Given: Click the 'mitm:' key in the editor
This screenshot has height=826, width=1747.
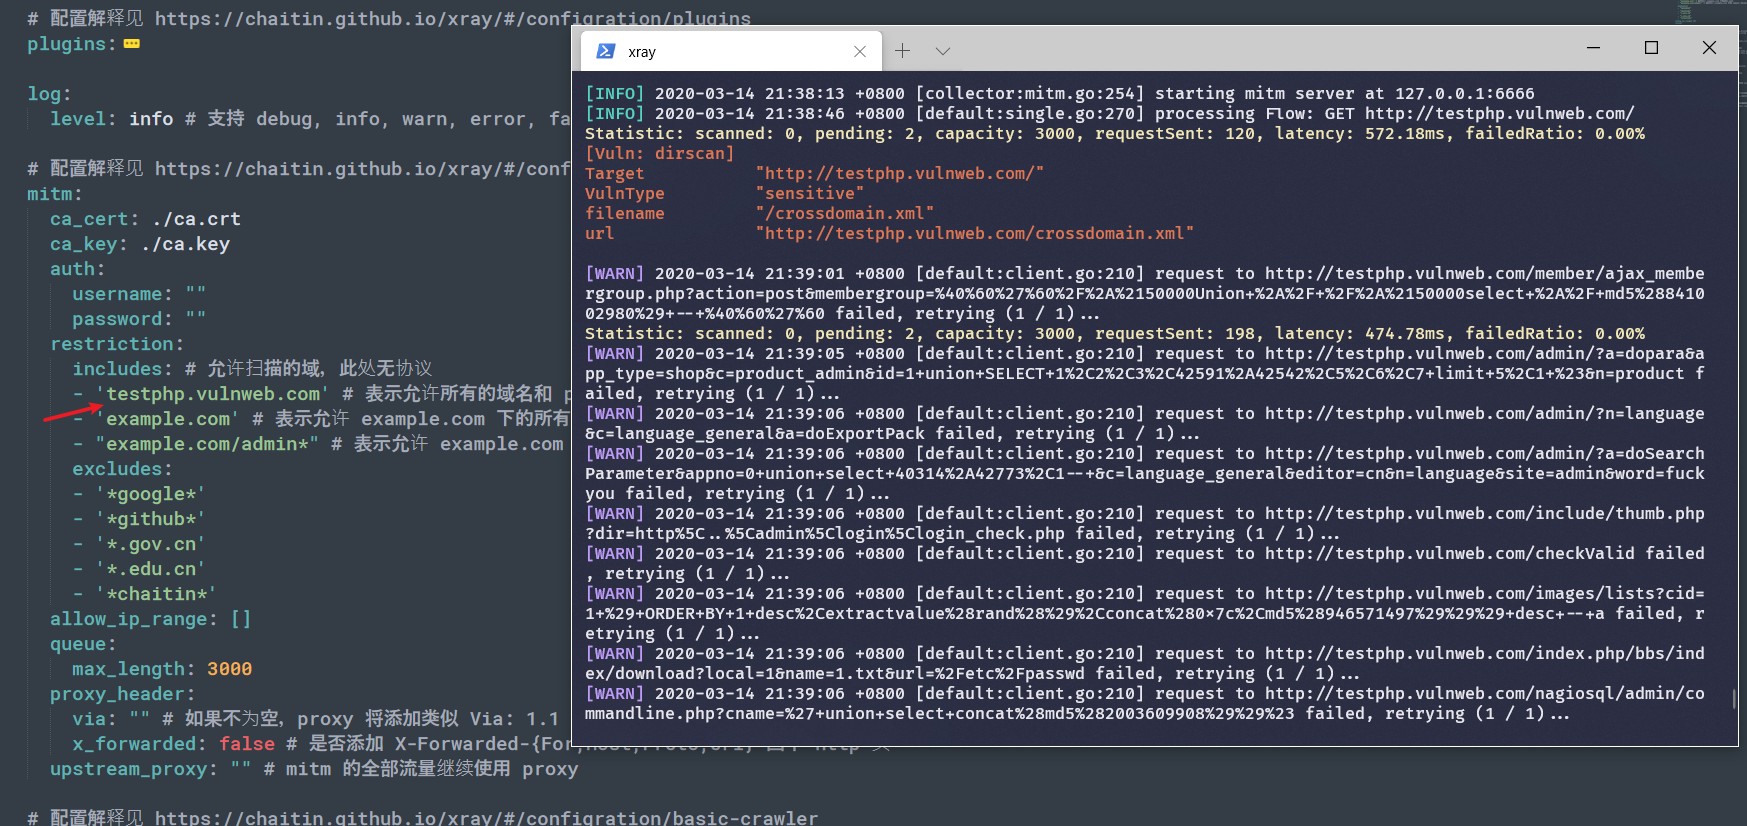Looking at the screenshot, I should tap(55, 194).
